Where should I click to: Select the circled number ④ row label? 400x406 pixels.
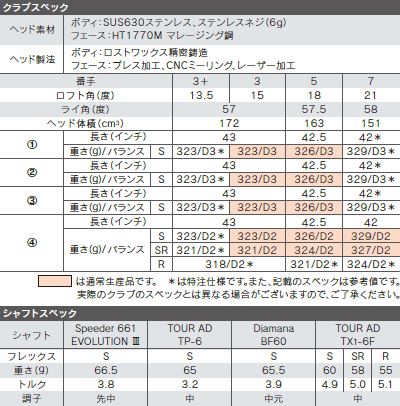[32, 243]
